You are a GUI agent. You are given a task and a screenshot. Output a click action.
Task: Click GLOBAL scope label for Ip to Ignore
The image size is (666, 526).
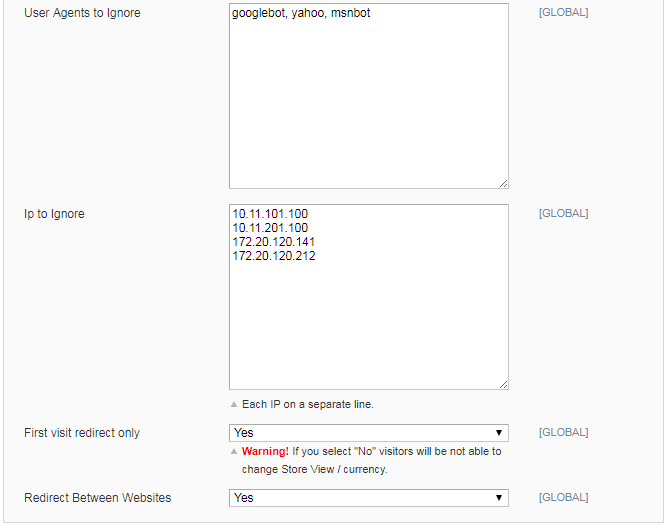563,213
